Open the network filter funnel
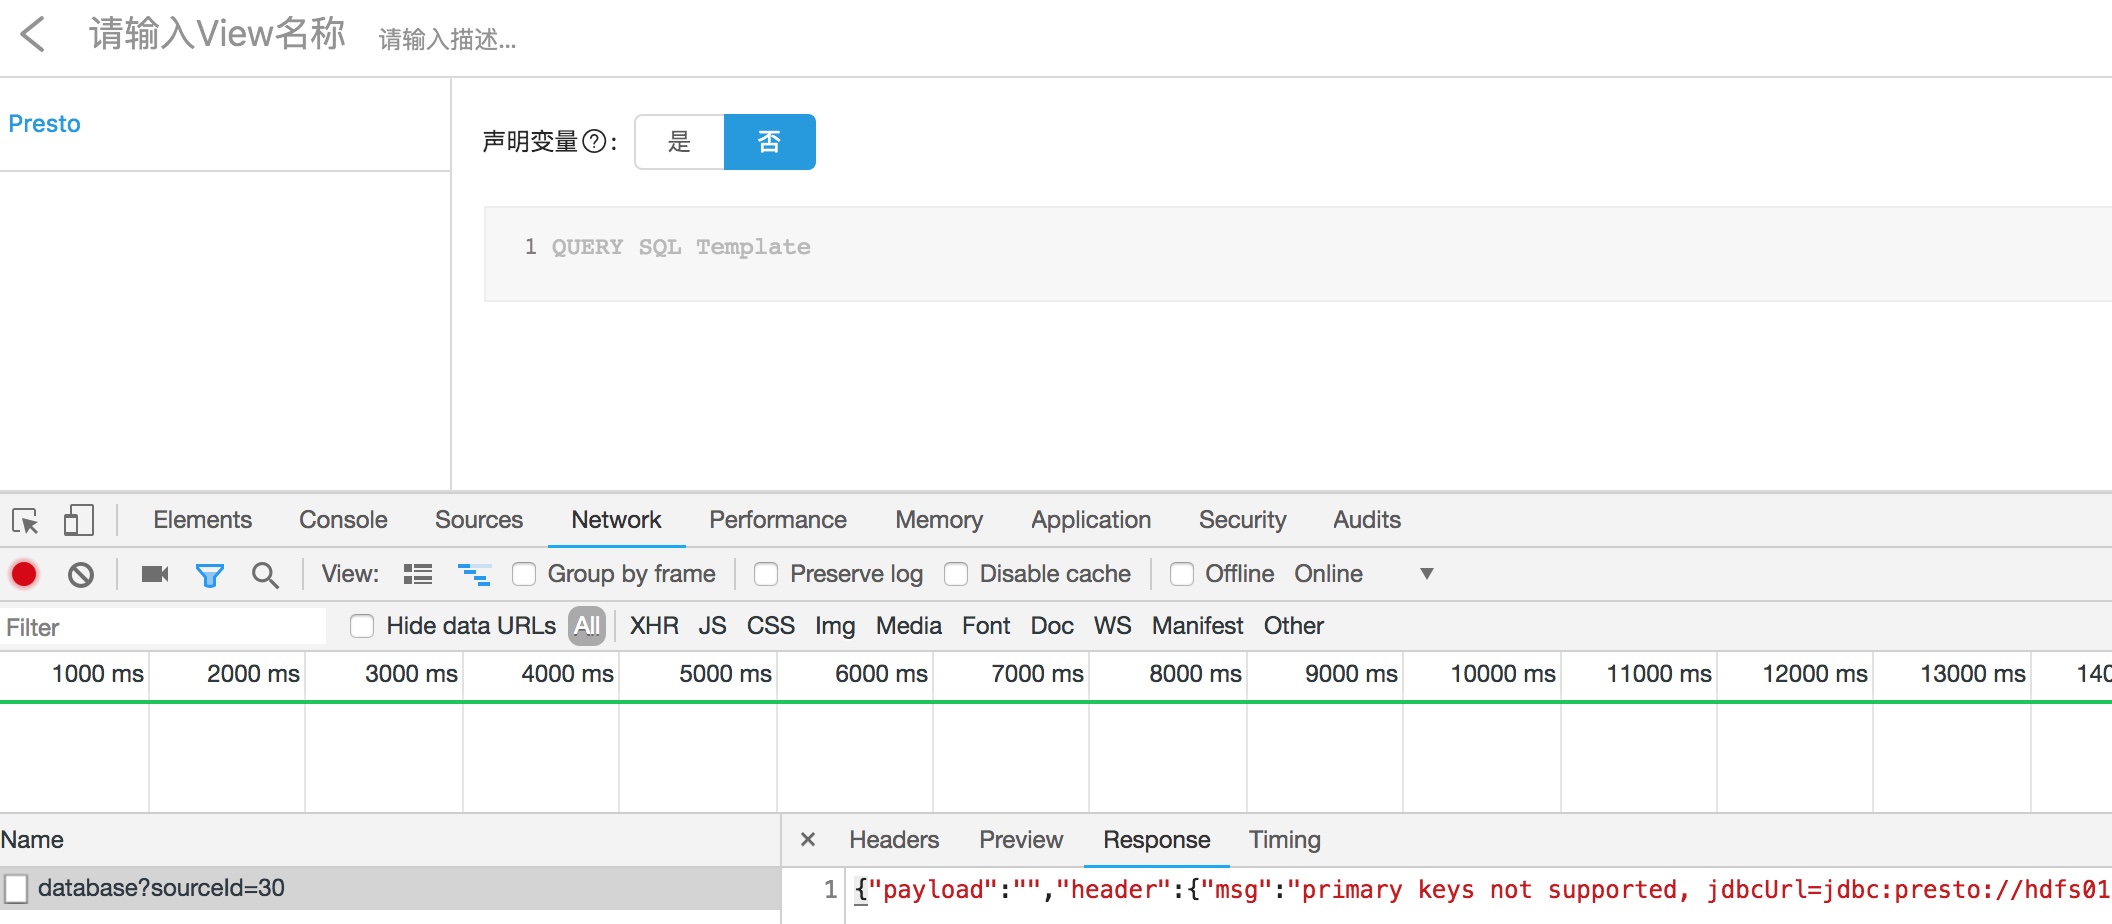This screenshot has height=924, width=2112. coord(209,574)
